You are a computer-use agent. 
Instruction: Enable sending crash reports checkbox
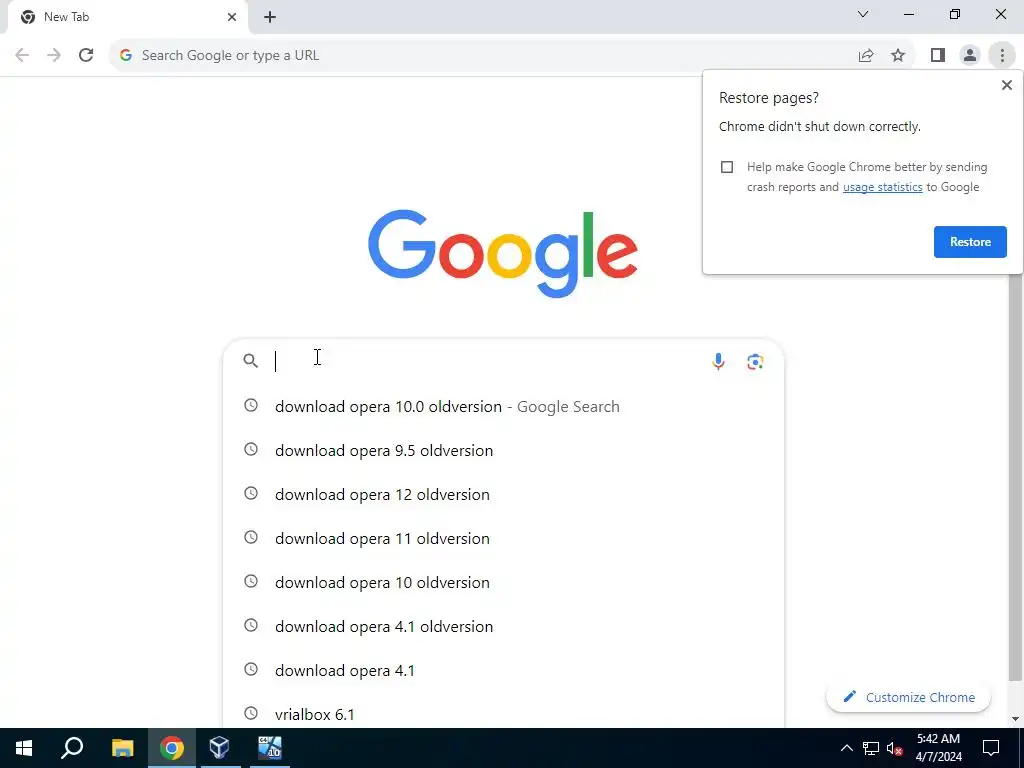click(727, 167)
